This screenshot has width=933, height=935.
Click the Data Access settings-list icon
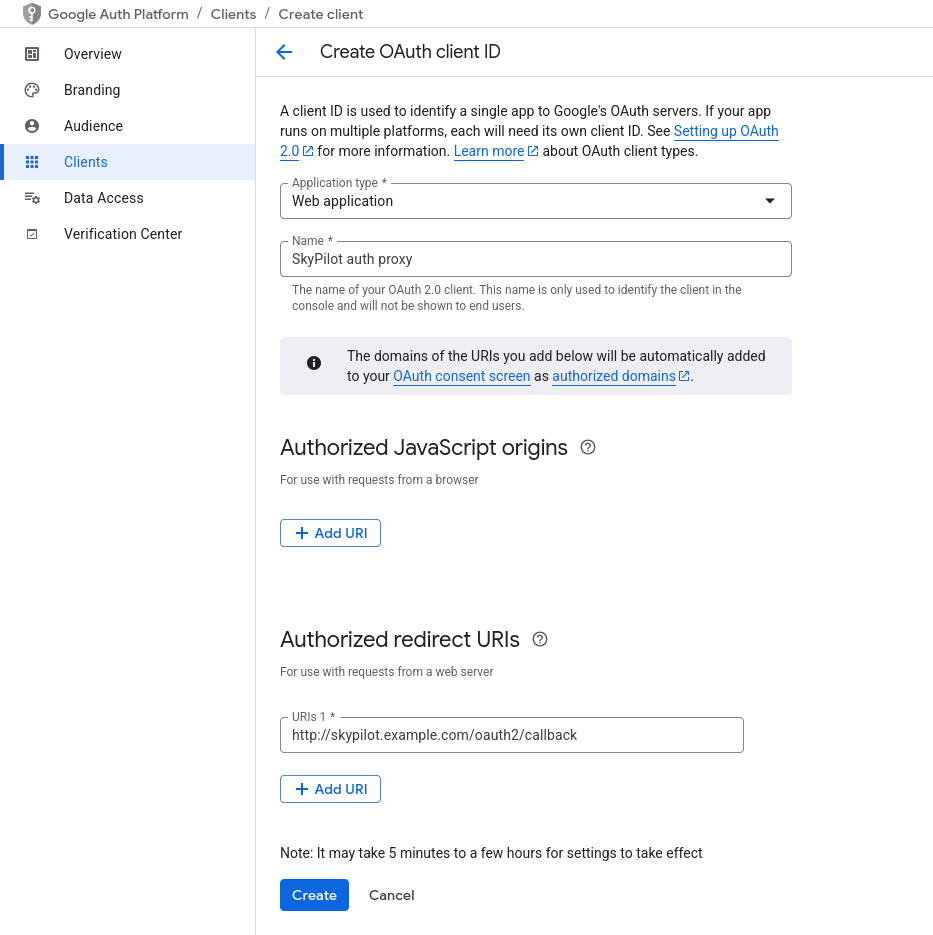(32, 198)
